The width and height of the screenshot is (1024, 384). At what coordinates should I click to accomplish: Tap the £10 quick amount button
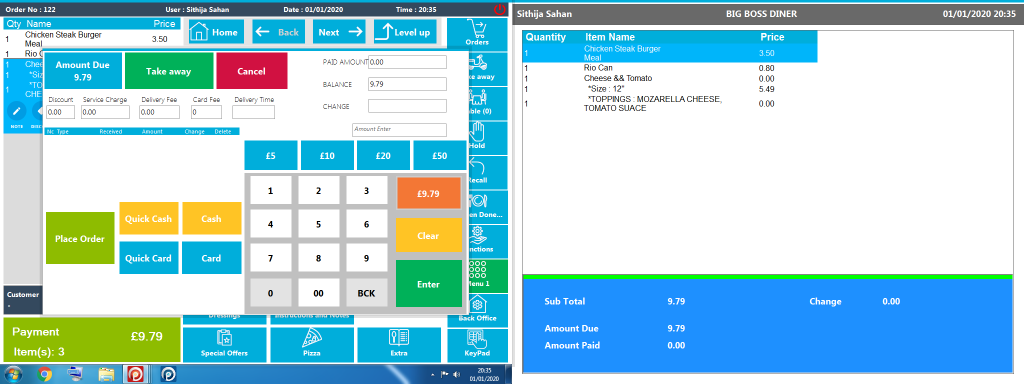(327, 155)
